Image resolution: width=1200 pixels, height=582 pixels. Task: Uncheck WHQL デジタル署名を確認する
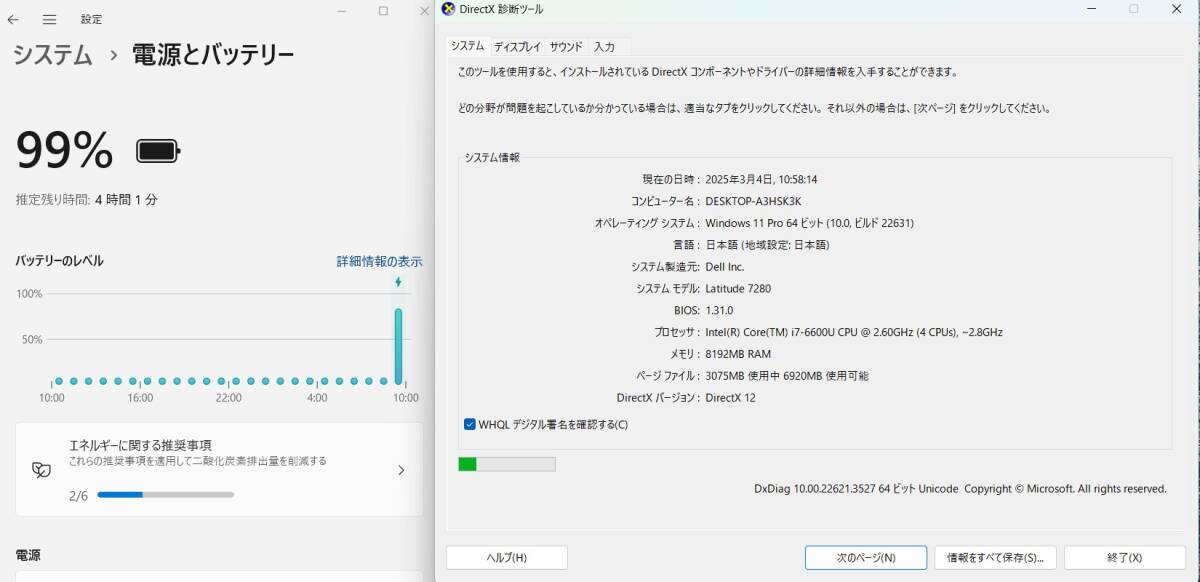[469, 424]
